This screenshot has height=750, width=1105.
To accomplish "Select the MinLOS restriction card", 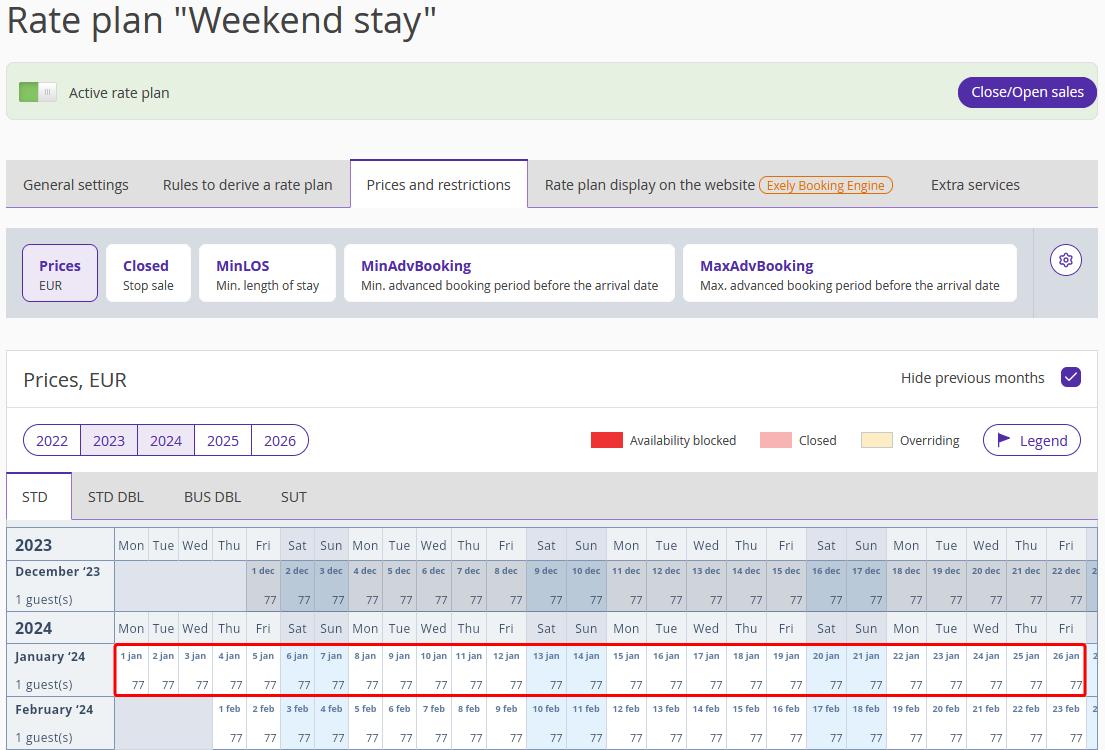I will tap(267, 273).
